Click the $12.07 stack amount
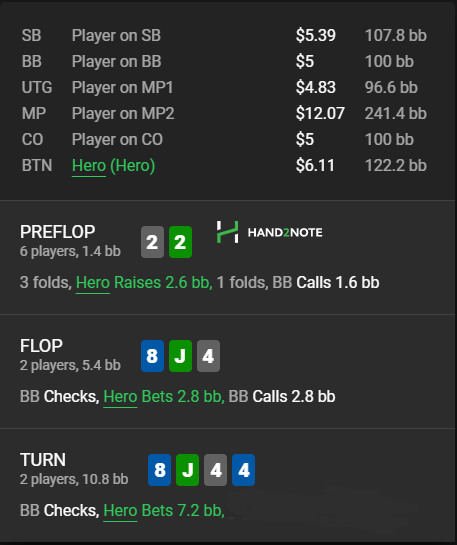 [x=320, y=113]
